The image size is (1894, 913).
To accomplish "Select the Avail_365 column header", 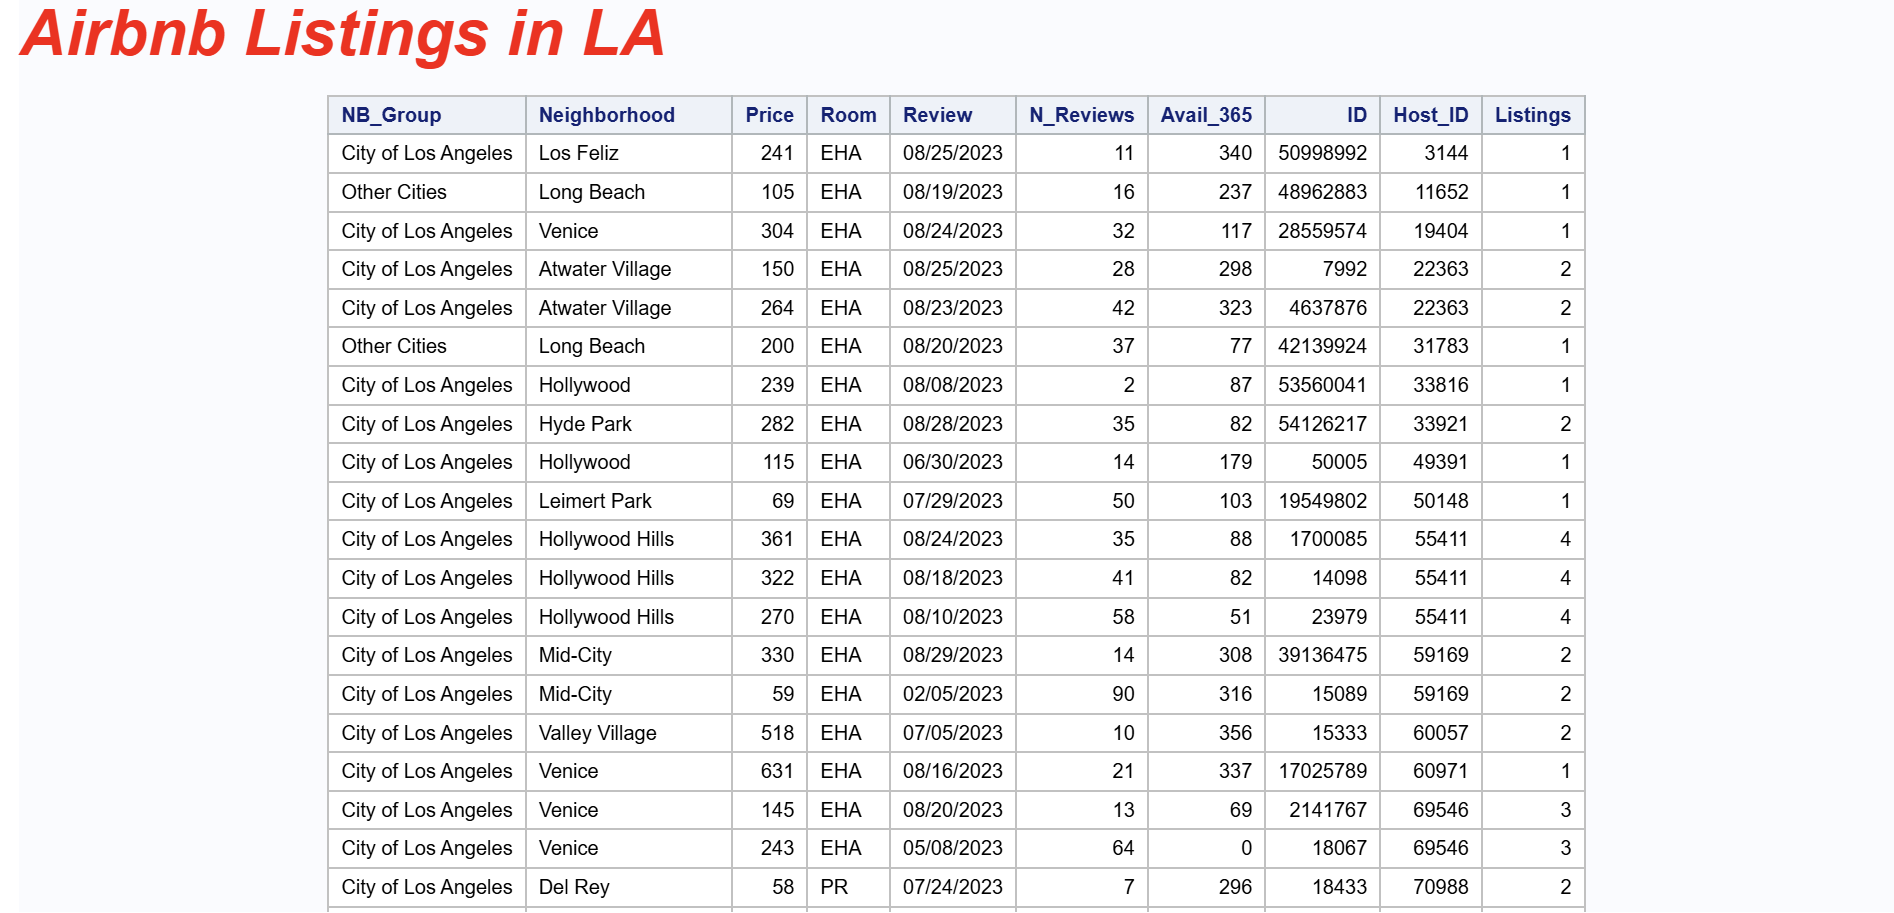I will coord(1206,115).
